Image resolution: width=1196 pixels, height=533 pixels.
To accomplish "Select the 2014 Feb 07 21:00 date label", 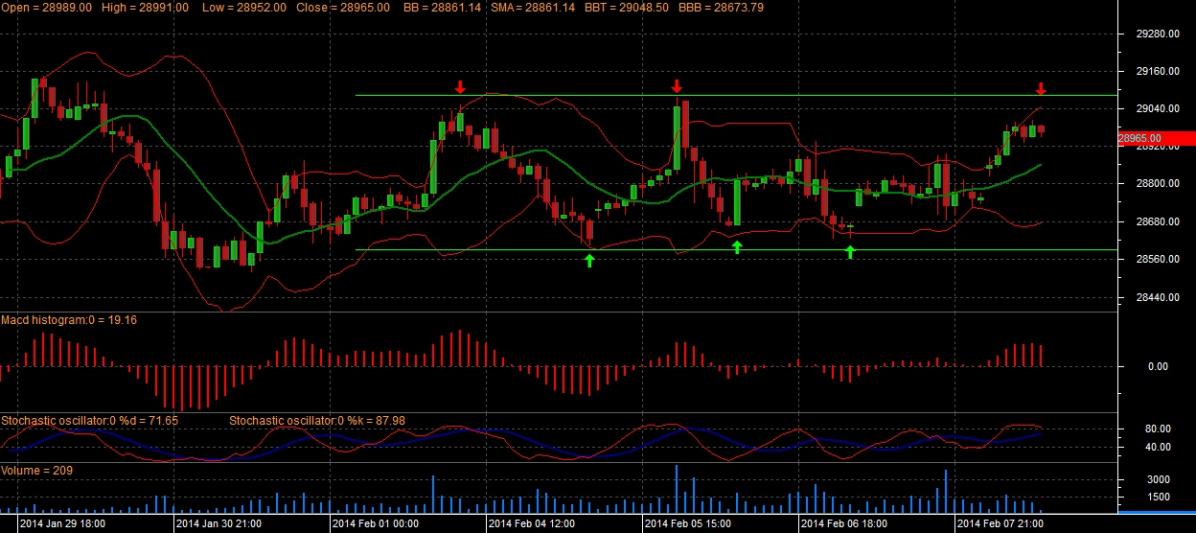I will (x=1001, y=525).
